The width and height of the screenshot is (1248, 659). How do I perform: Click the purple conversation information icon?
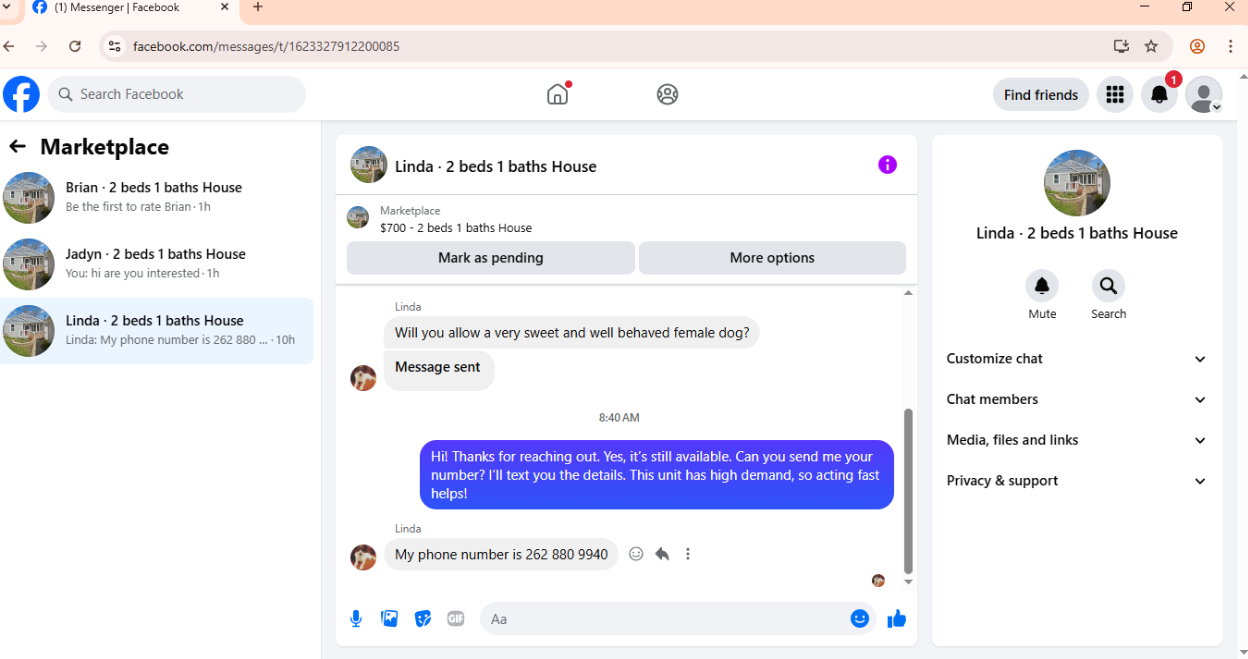(x=887, y=165)
